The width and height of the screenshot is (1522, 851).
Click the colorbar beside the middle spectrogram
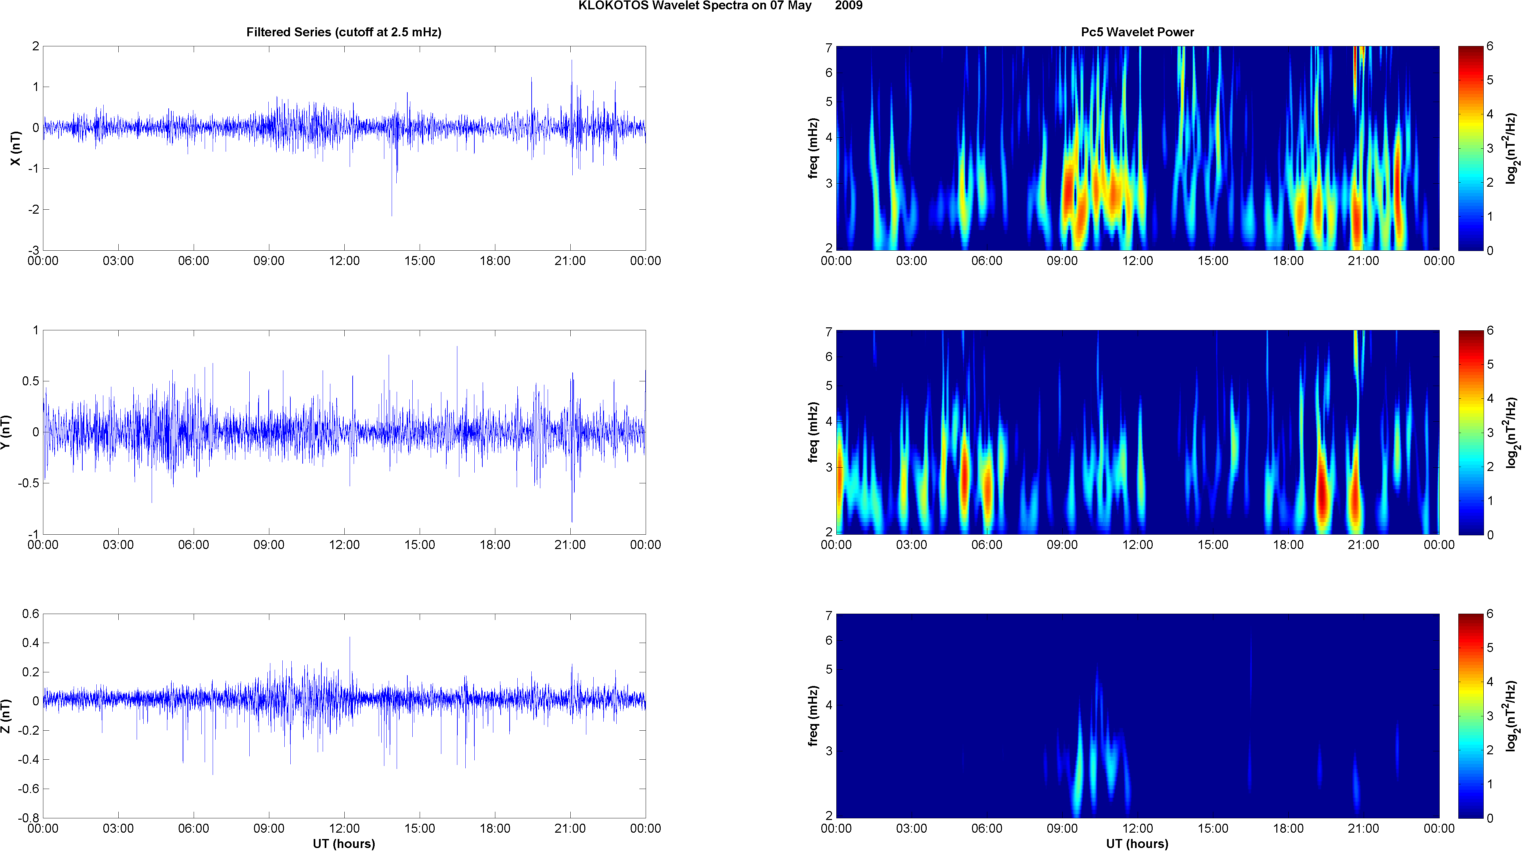point(1471,432)
